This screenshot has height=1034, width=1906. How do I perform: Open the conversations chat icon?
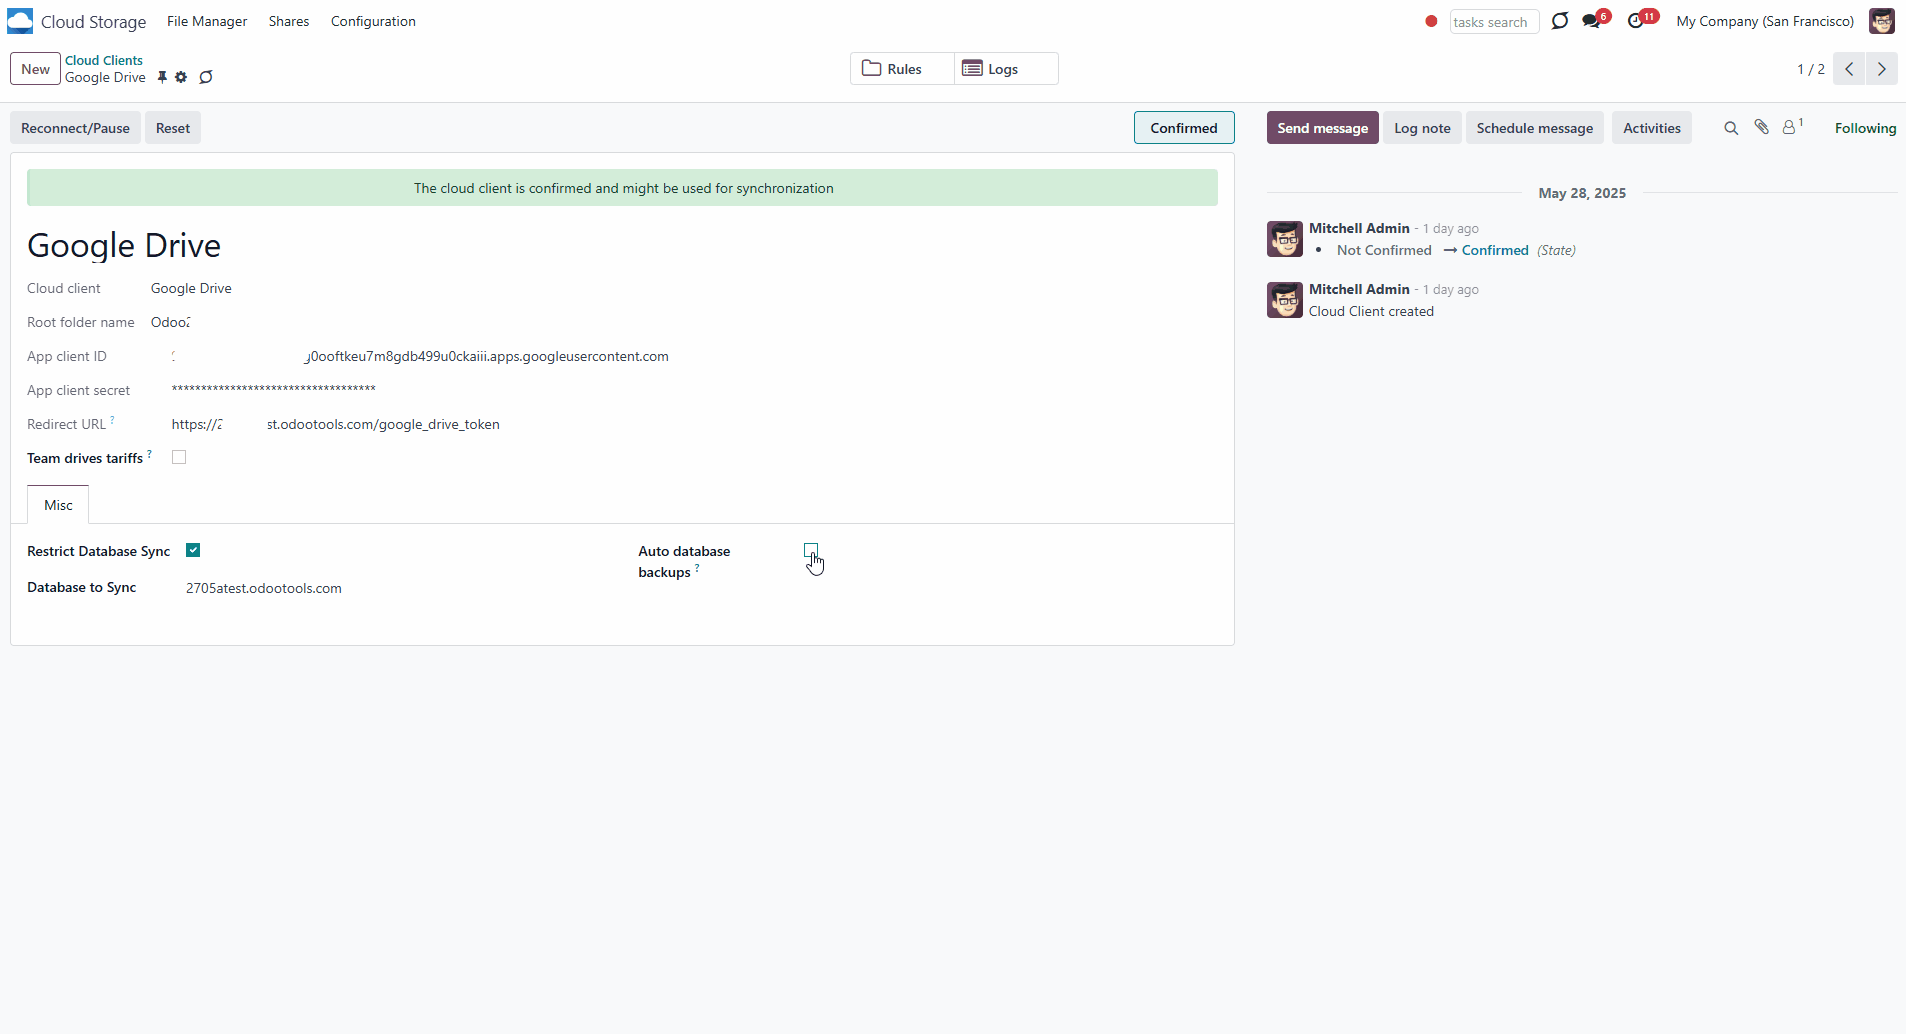[1592, 21]
